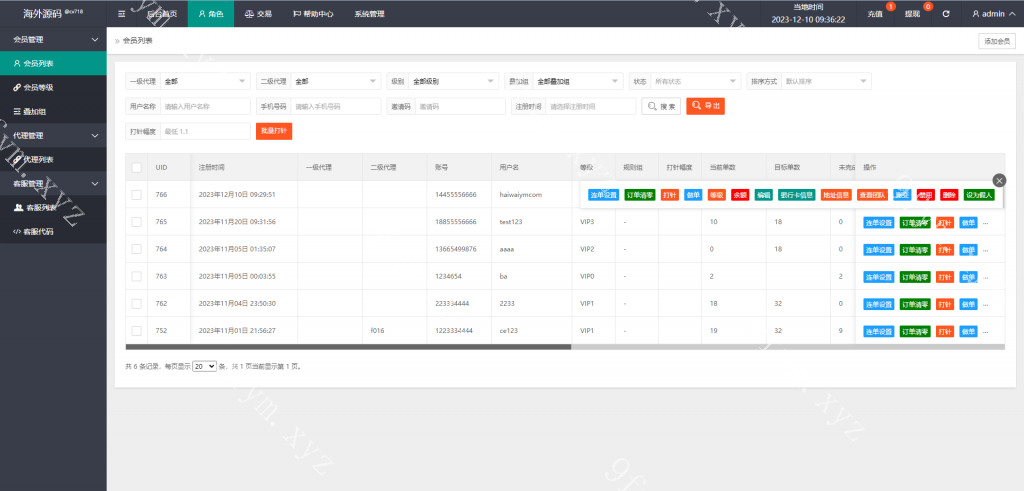1024x491 pixels.
Task: Click 连单设置 for the ce123 row
Action: coord(878,332)
